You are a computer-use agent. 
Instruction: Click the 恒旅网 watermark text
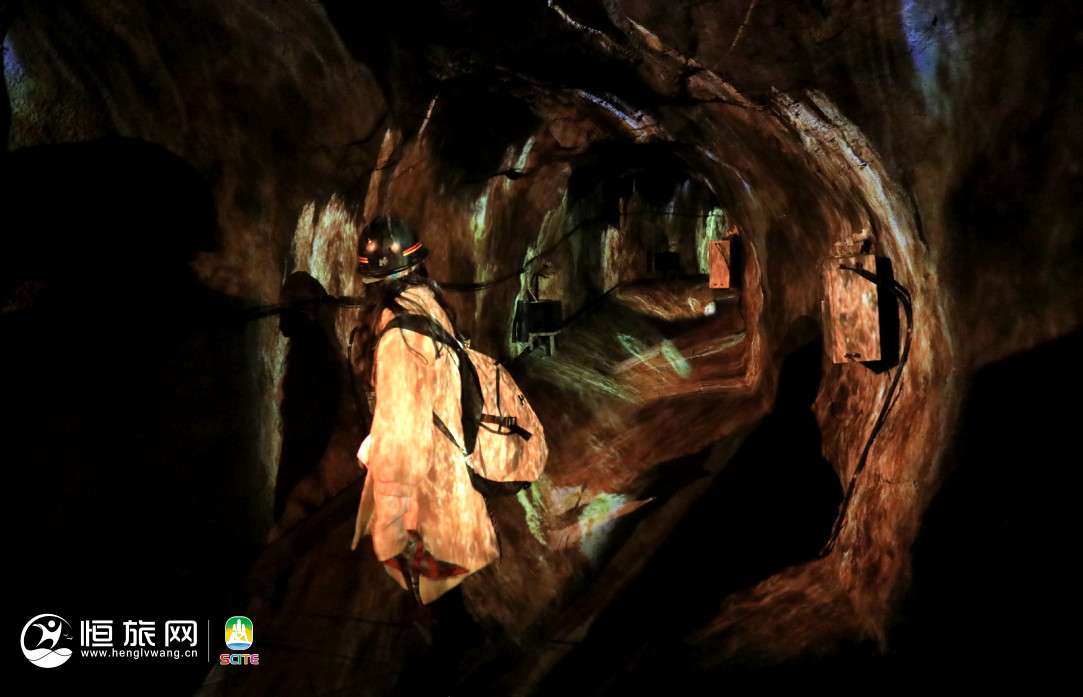pos(138,632)
